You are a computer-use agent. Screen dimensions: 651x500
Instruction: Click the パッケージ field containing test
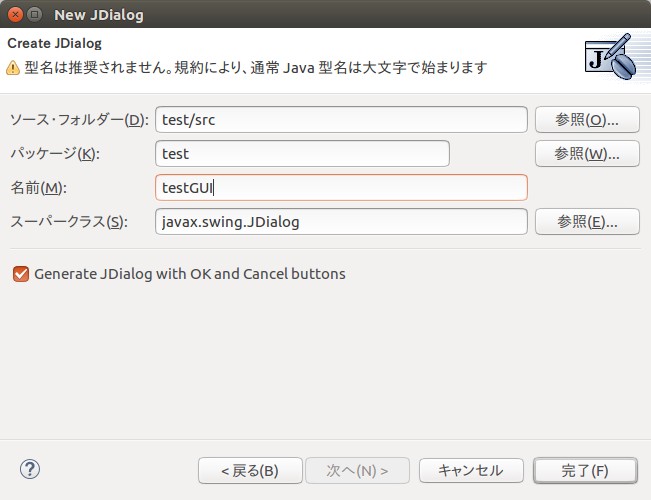[302, 154]
